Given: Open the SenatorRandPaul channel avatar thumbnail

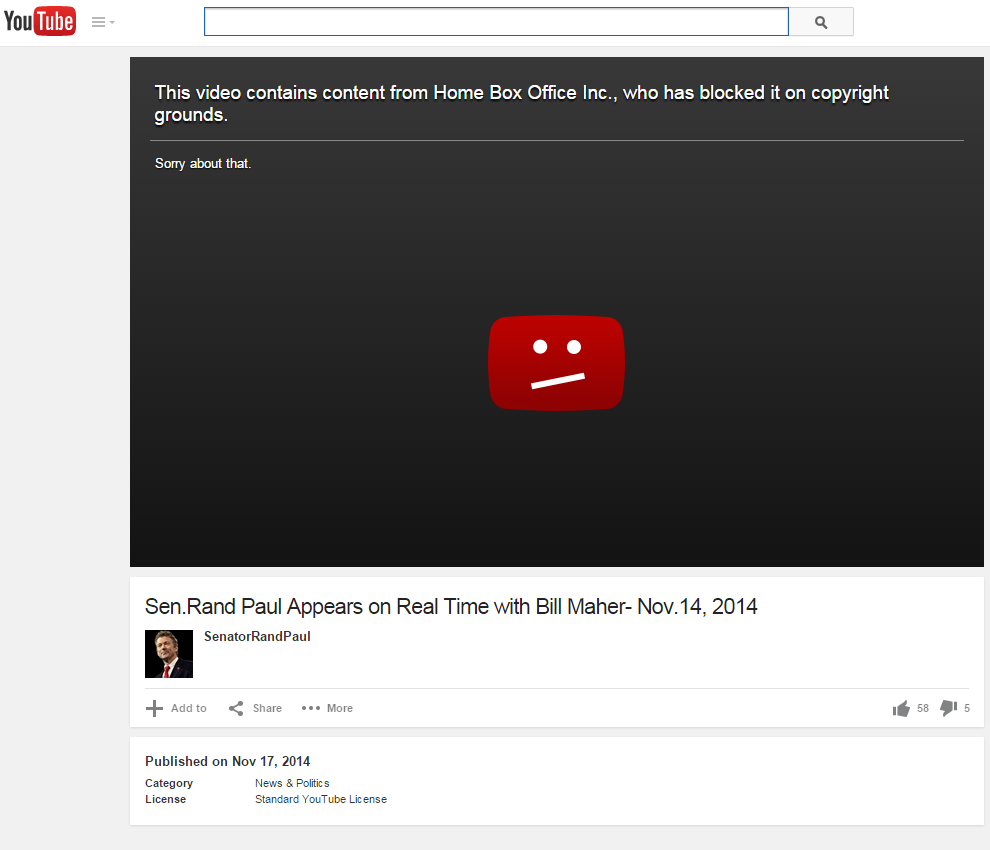Looking at the screenshot, I should coord(169,654).
